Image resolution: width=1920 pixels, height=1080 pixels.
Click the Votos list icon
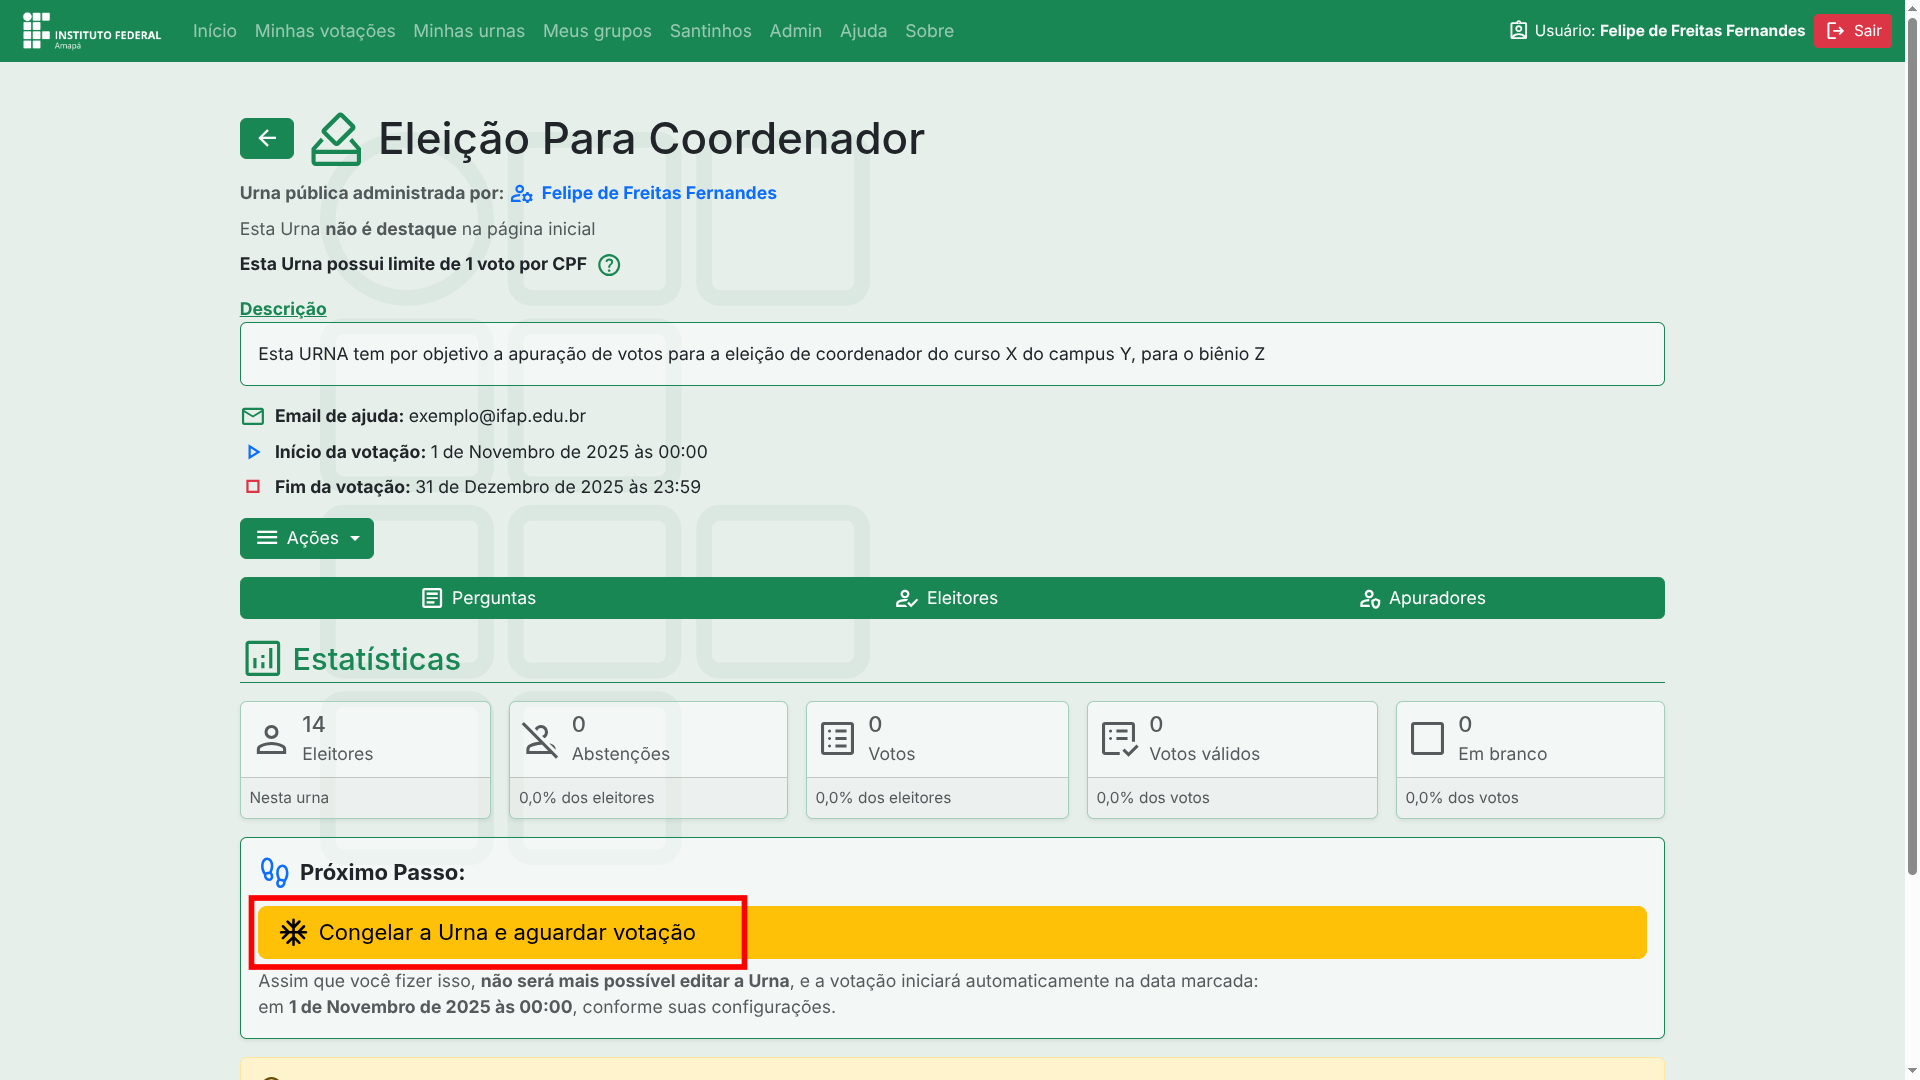pos(837,740)
